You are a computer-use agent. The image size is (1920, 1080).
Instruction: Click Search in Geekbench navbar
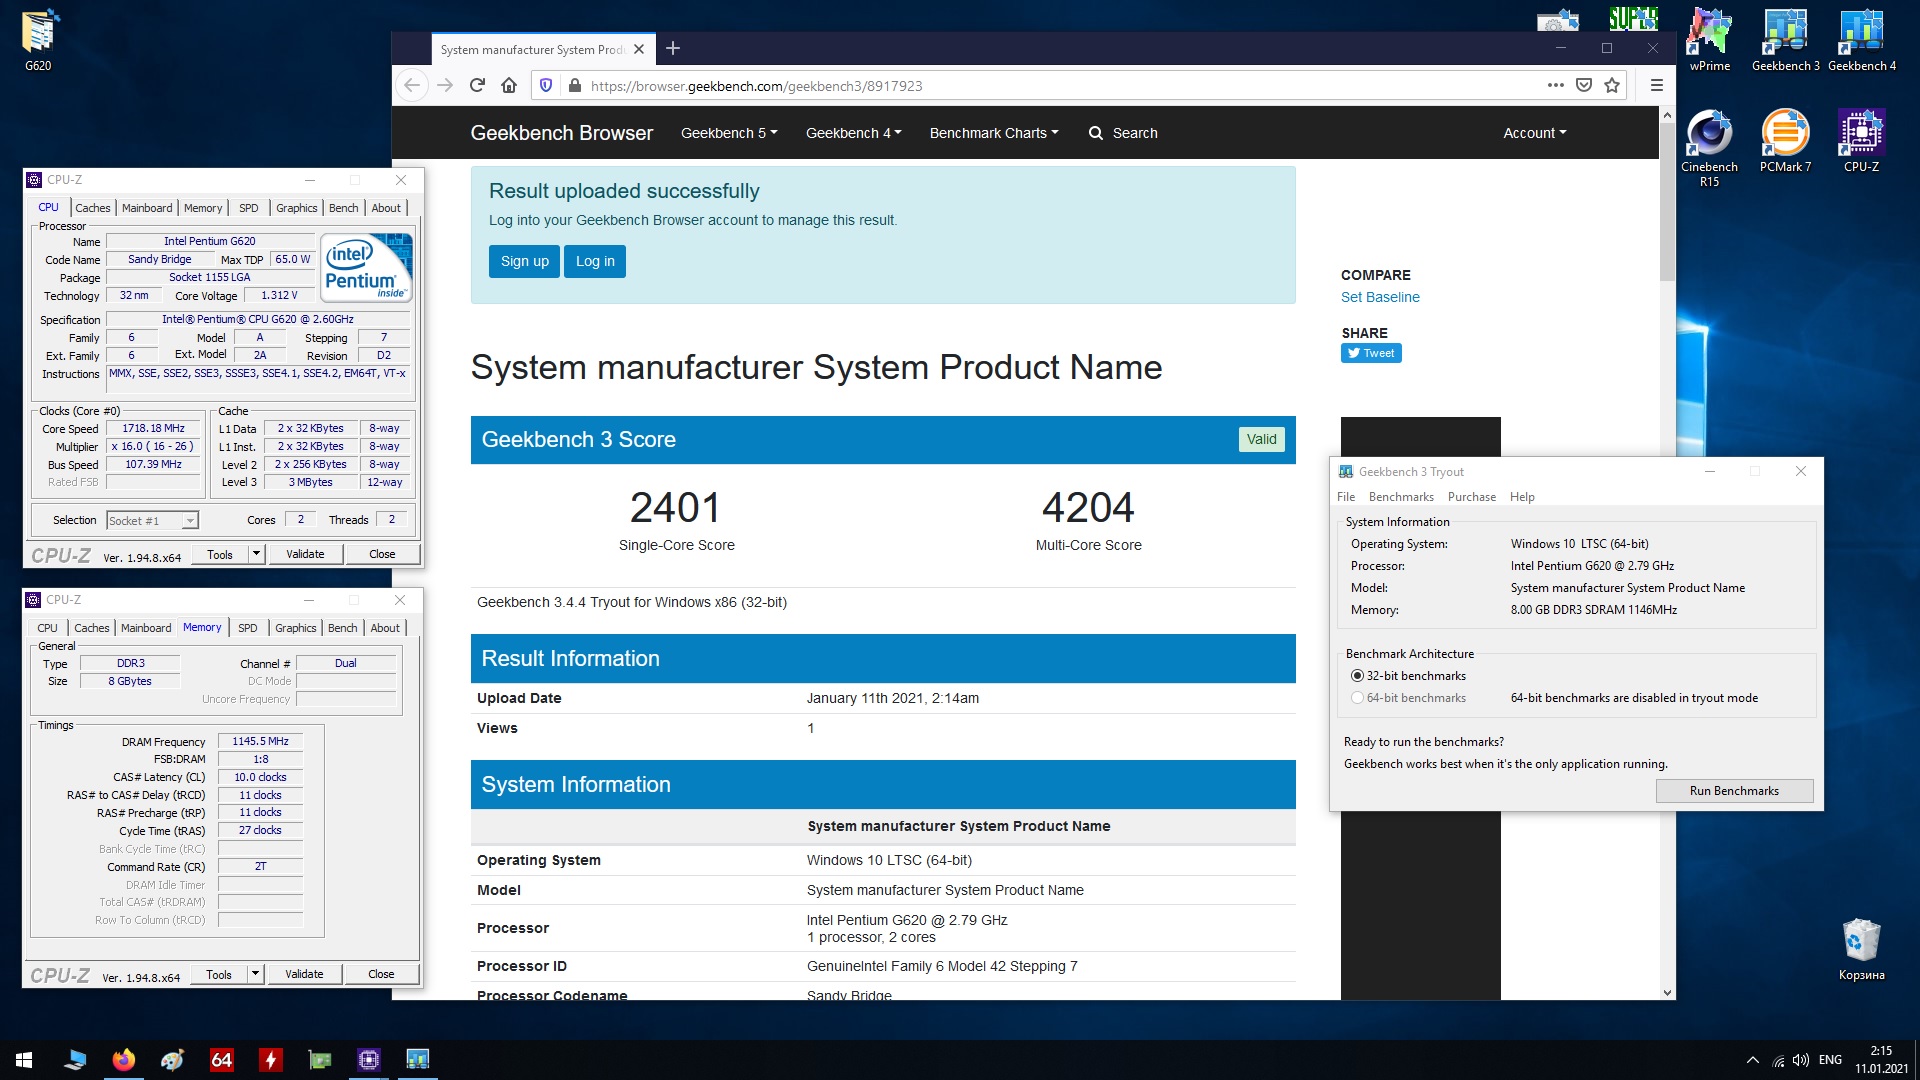[1123, 133]
